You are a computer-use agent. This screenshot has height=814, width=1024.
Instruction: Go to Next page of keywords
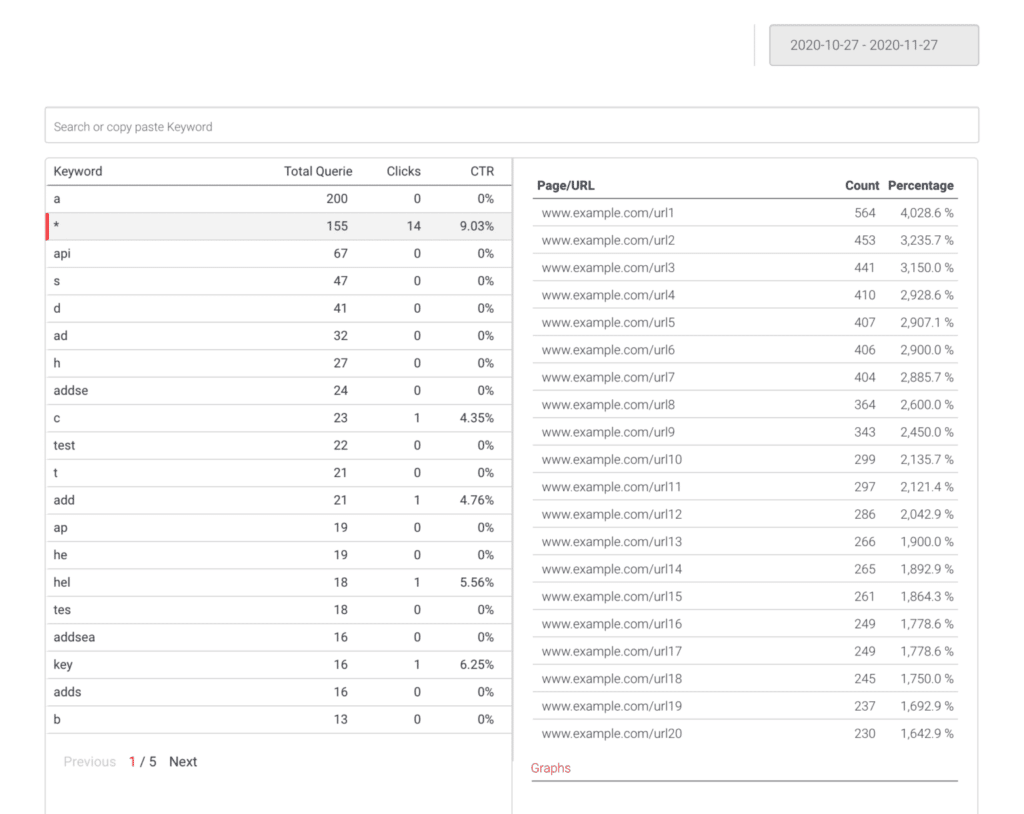tap(183, 762)
